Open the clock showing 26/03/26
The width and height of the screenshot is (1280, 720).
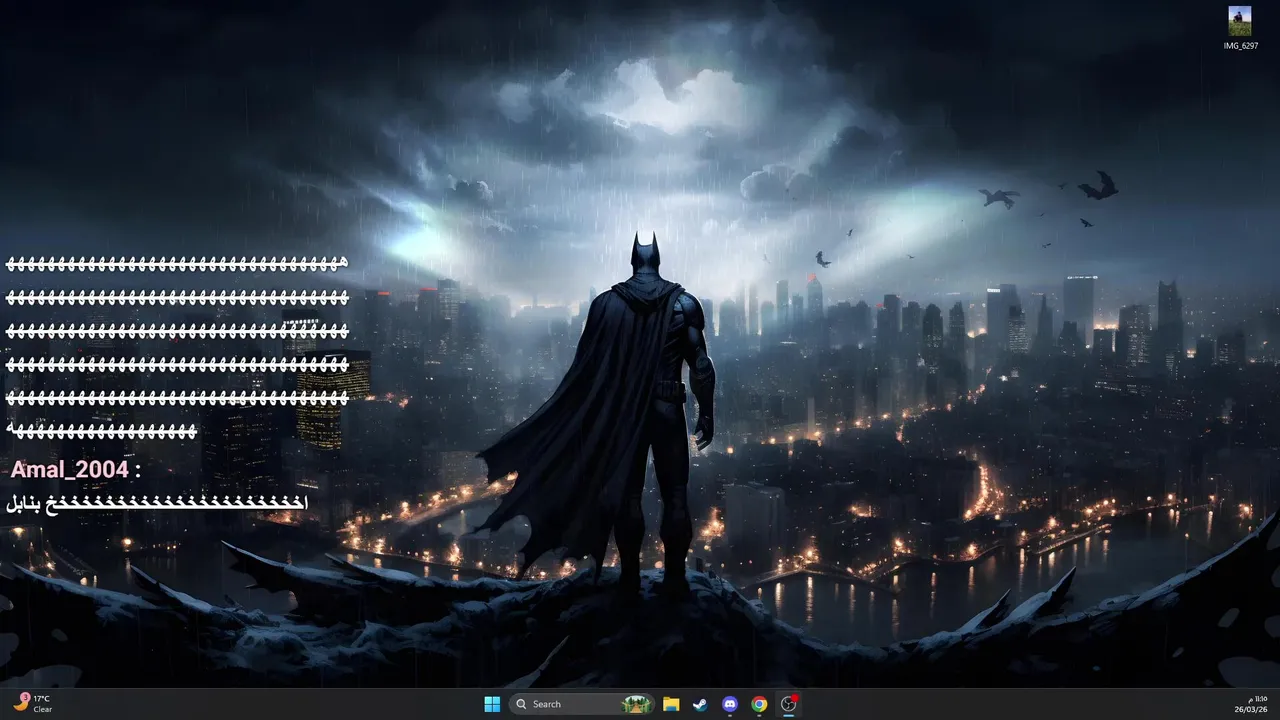1252,704
